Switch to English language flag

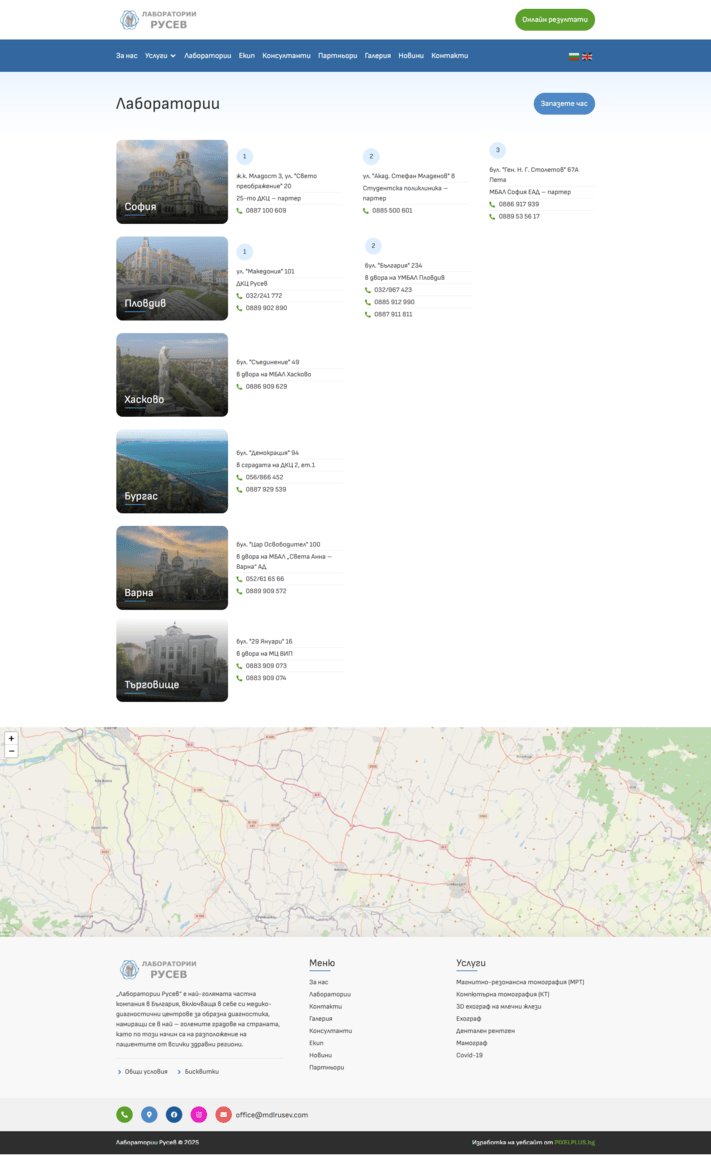coord(587,56)
